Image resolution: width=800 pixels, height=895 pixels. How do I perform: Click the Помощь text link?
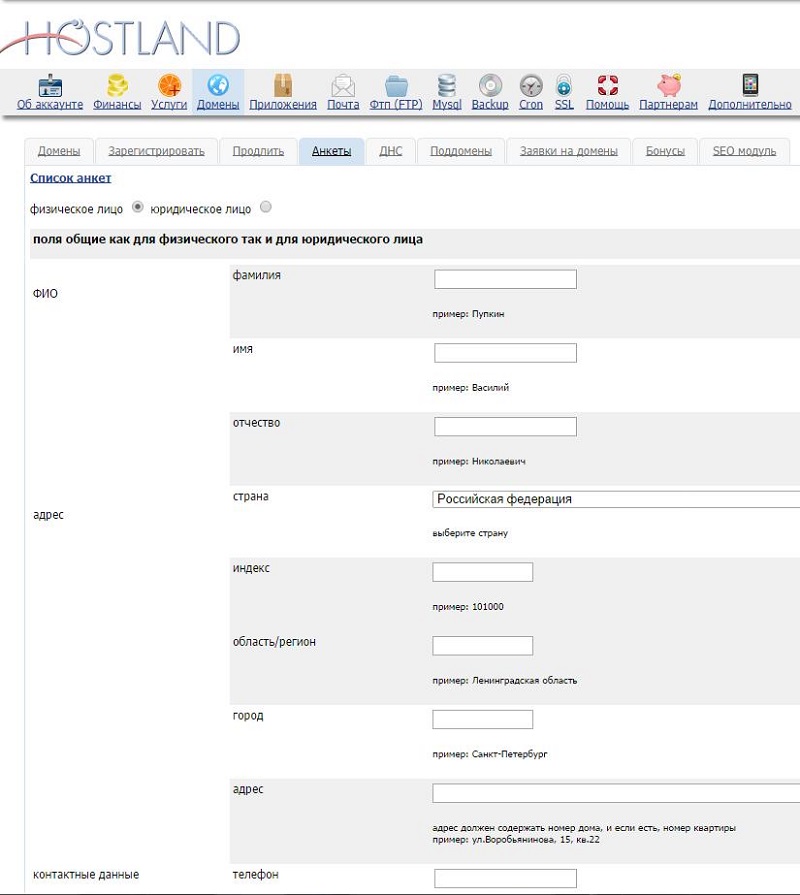coord(608,104)
